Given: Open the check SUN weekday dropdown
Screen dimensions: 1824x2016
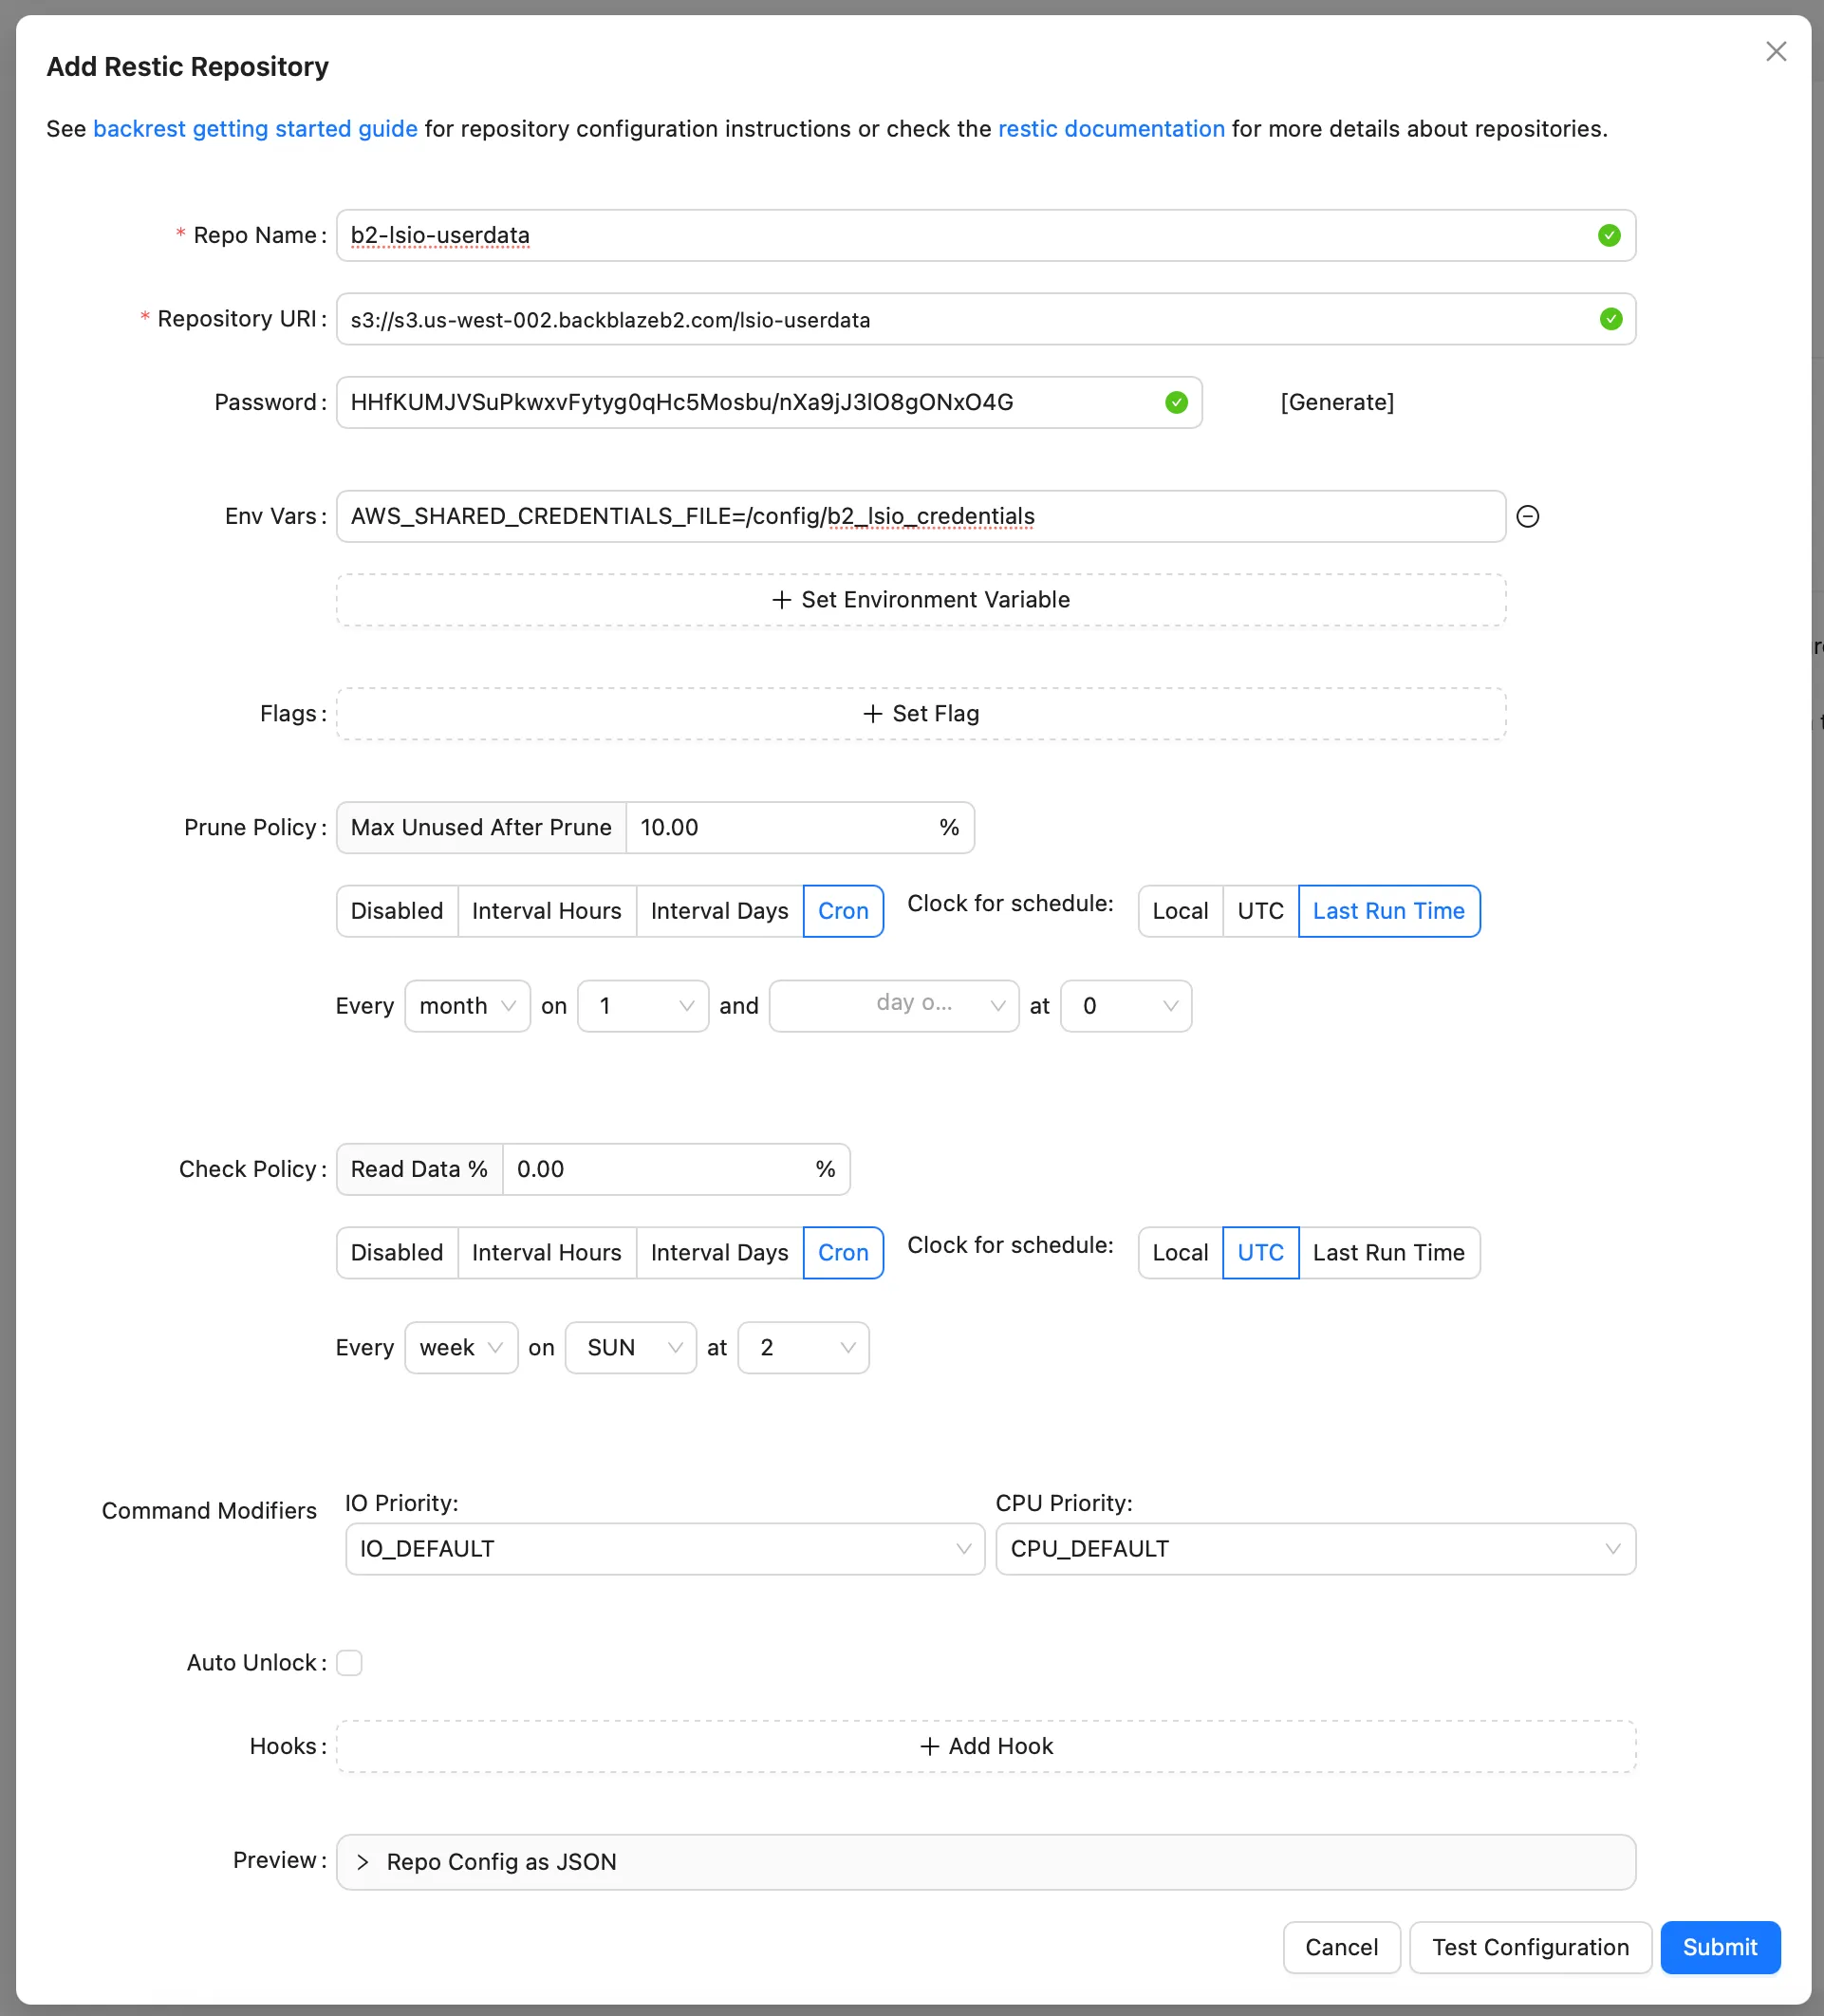Looking at the screenshot, I should pyautogui.click(x=631, y=1348).
